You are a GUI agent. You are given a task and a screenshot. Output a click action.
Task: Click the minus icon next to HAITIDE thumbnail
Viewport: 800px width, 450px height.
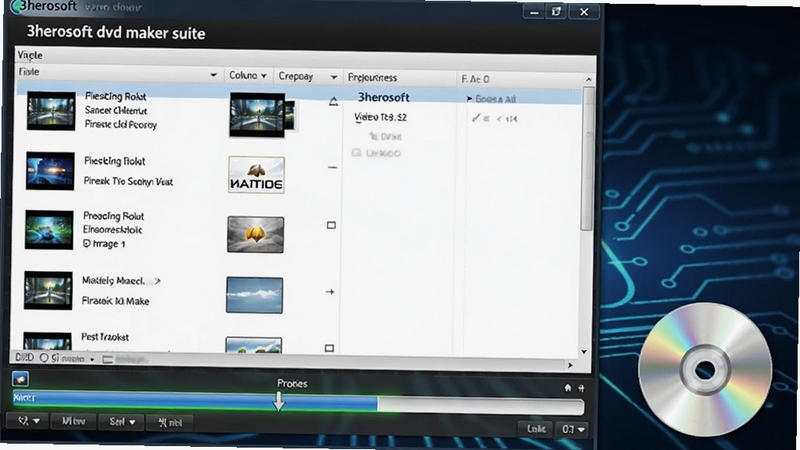(332, 167)
